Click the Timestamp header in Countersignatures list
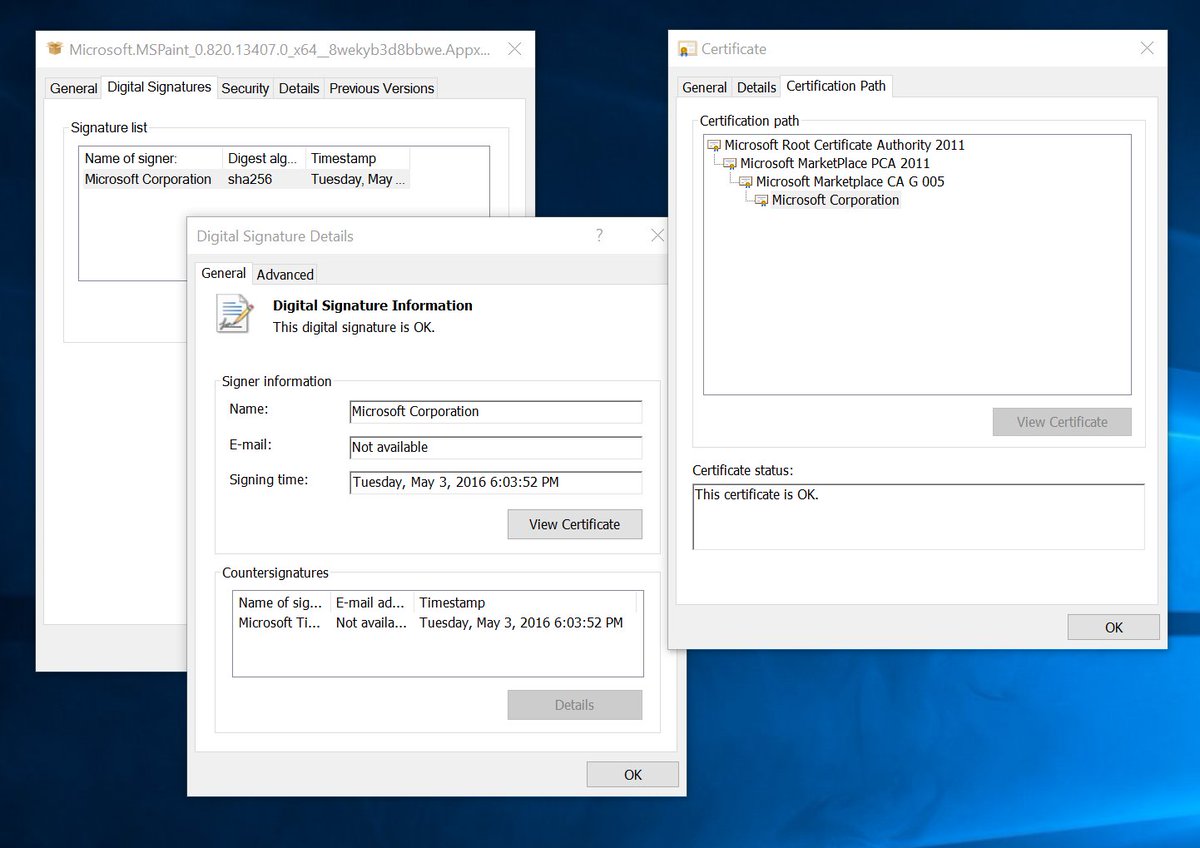Screen dimensions: 1200x848 [526, 602]
